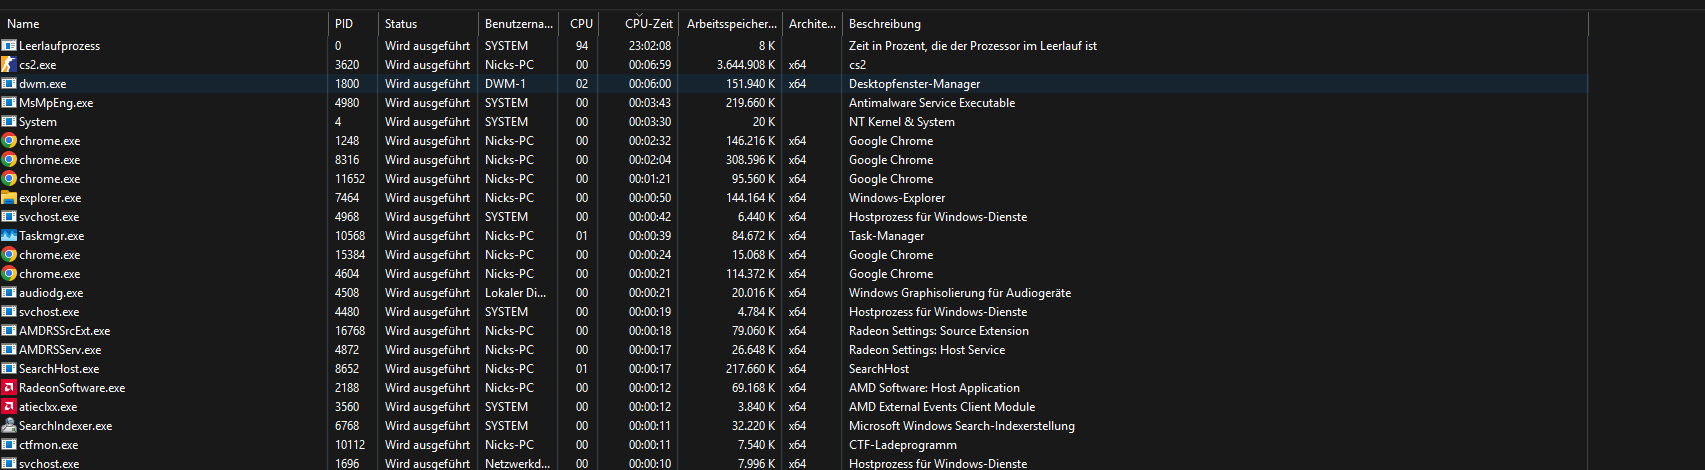The width and height of the screenshot is (1705, 470).
Task: Select the explorer.exe process name
Action: [50, 198]
